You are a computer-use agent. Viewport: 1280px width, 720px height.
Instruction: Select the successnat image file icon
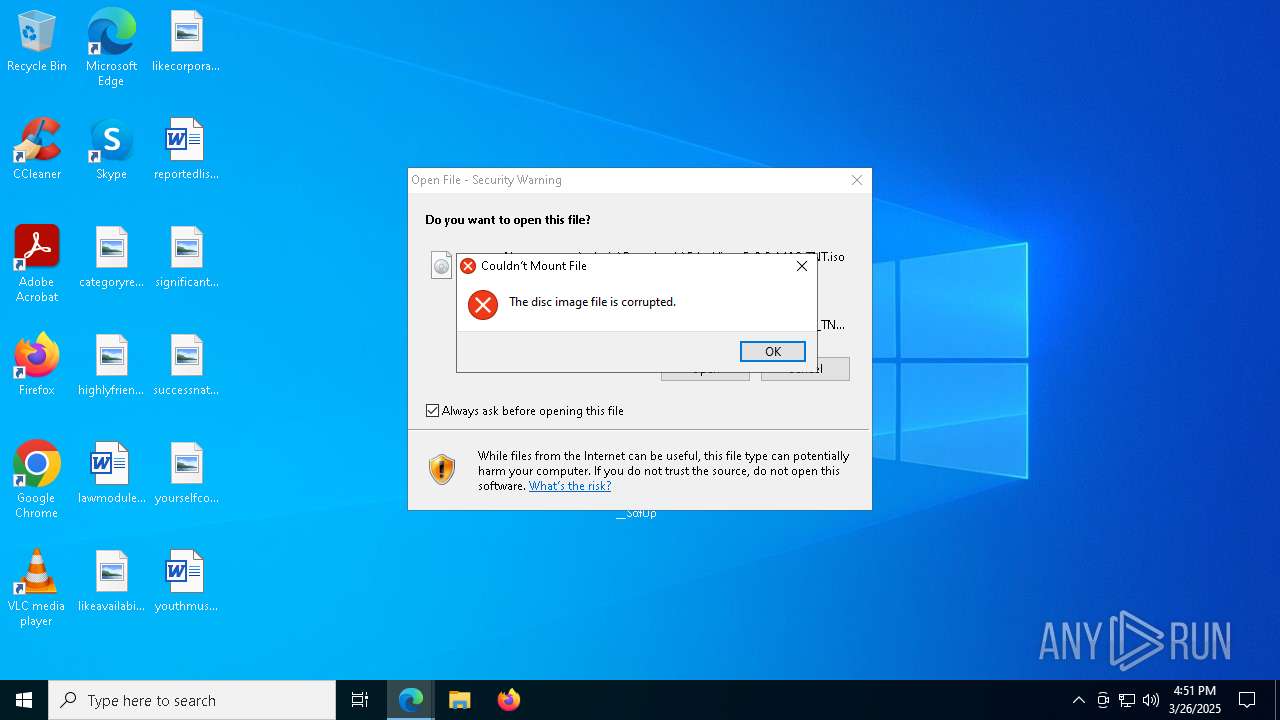186,366
